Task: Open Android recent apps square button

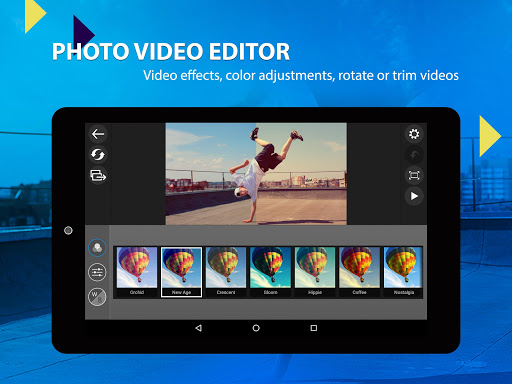Action: [314, 328]
